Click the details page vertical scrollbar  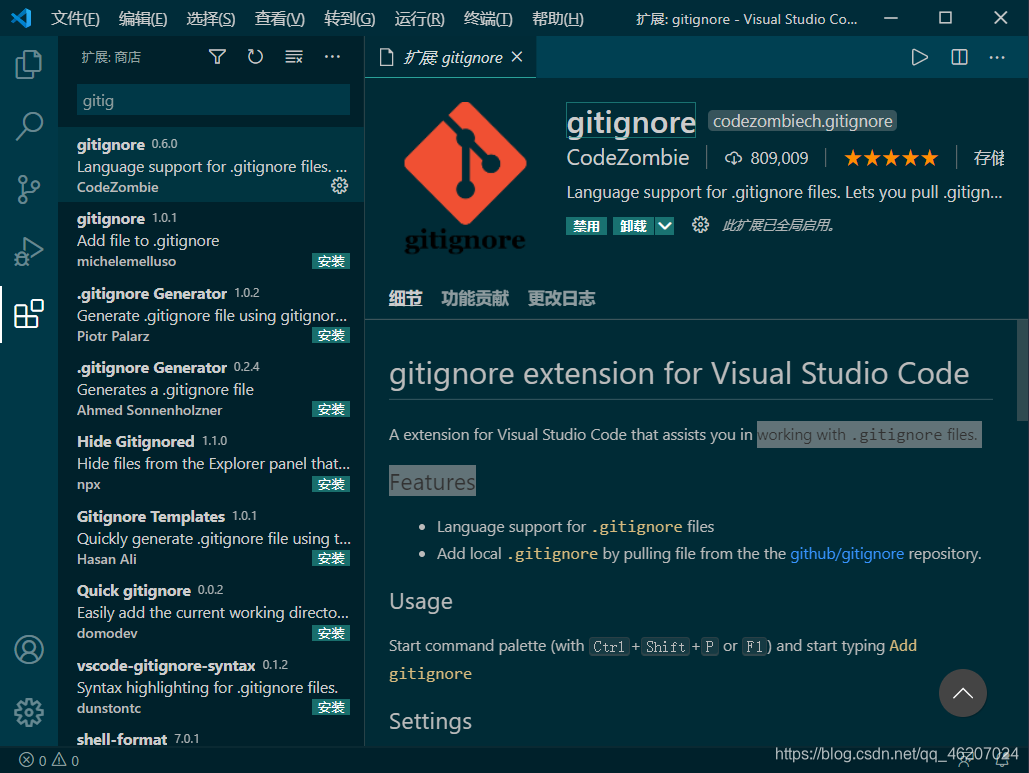pos(1022,371)
